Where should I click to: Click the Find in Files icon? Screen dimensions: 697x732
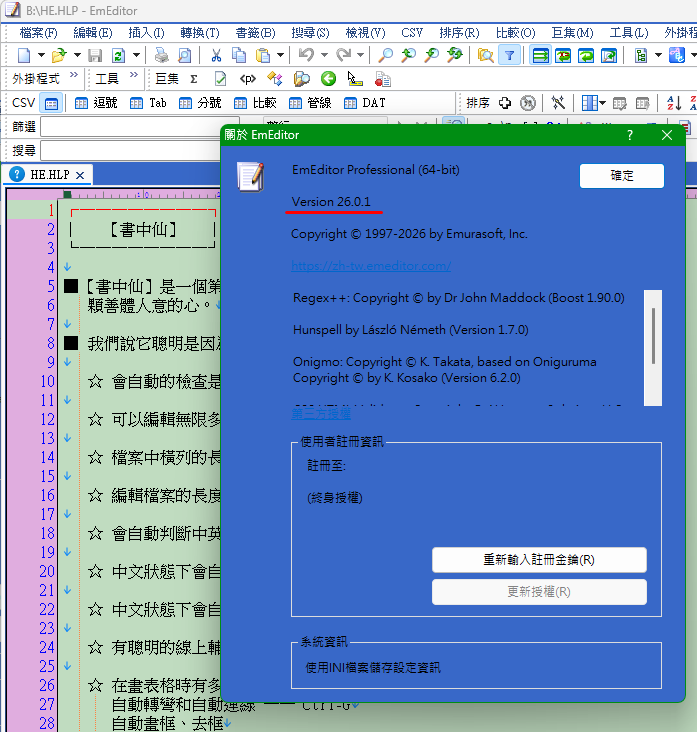click(x=486, y=56)
